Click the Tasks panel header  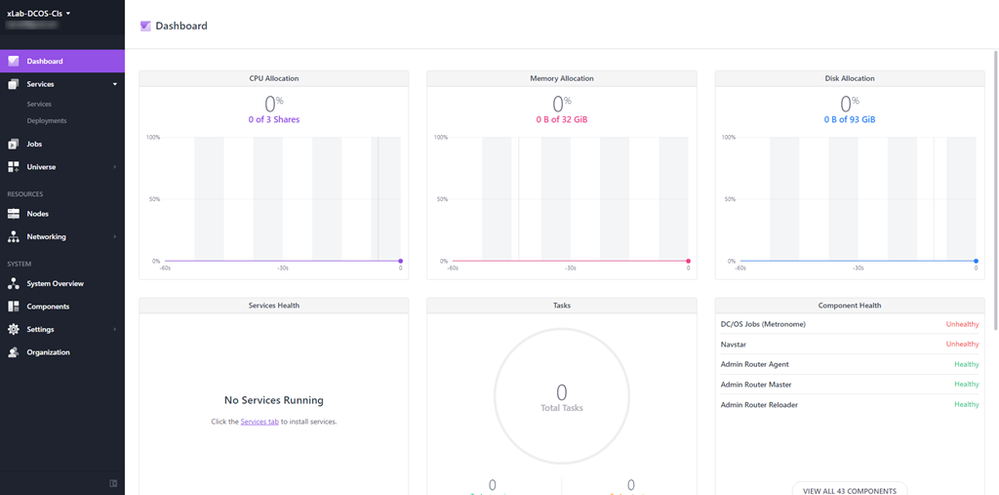point(562,305)
